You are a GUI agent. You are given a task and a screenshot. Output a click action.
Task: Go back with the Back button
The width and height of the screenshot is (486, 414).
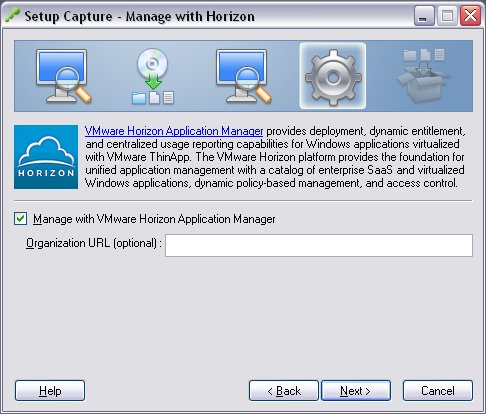pyautogui.click(x=284, y=391)
